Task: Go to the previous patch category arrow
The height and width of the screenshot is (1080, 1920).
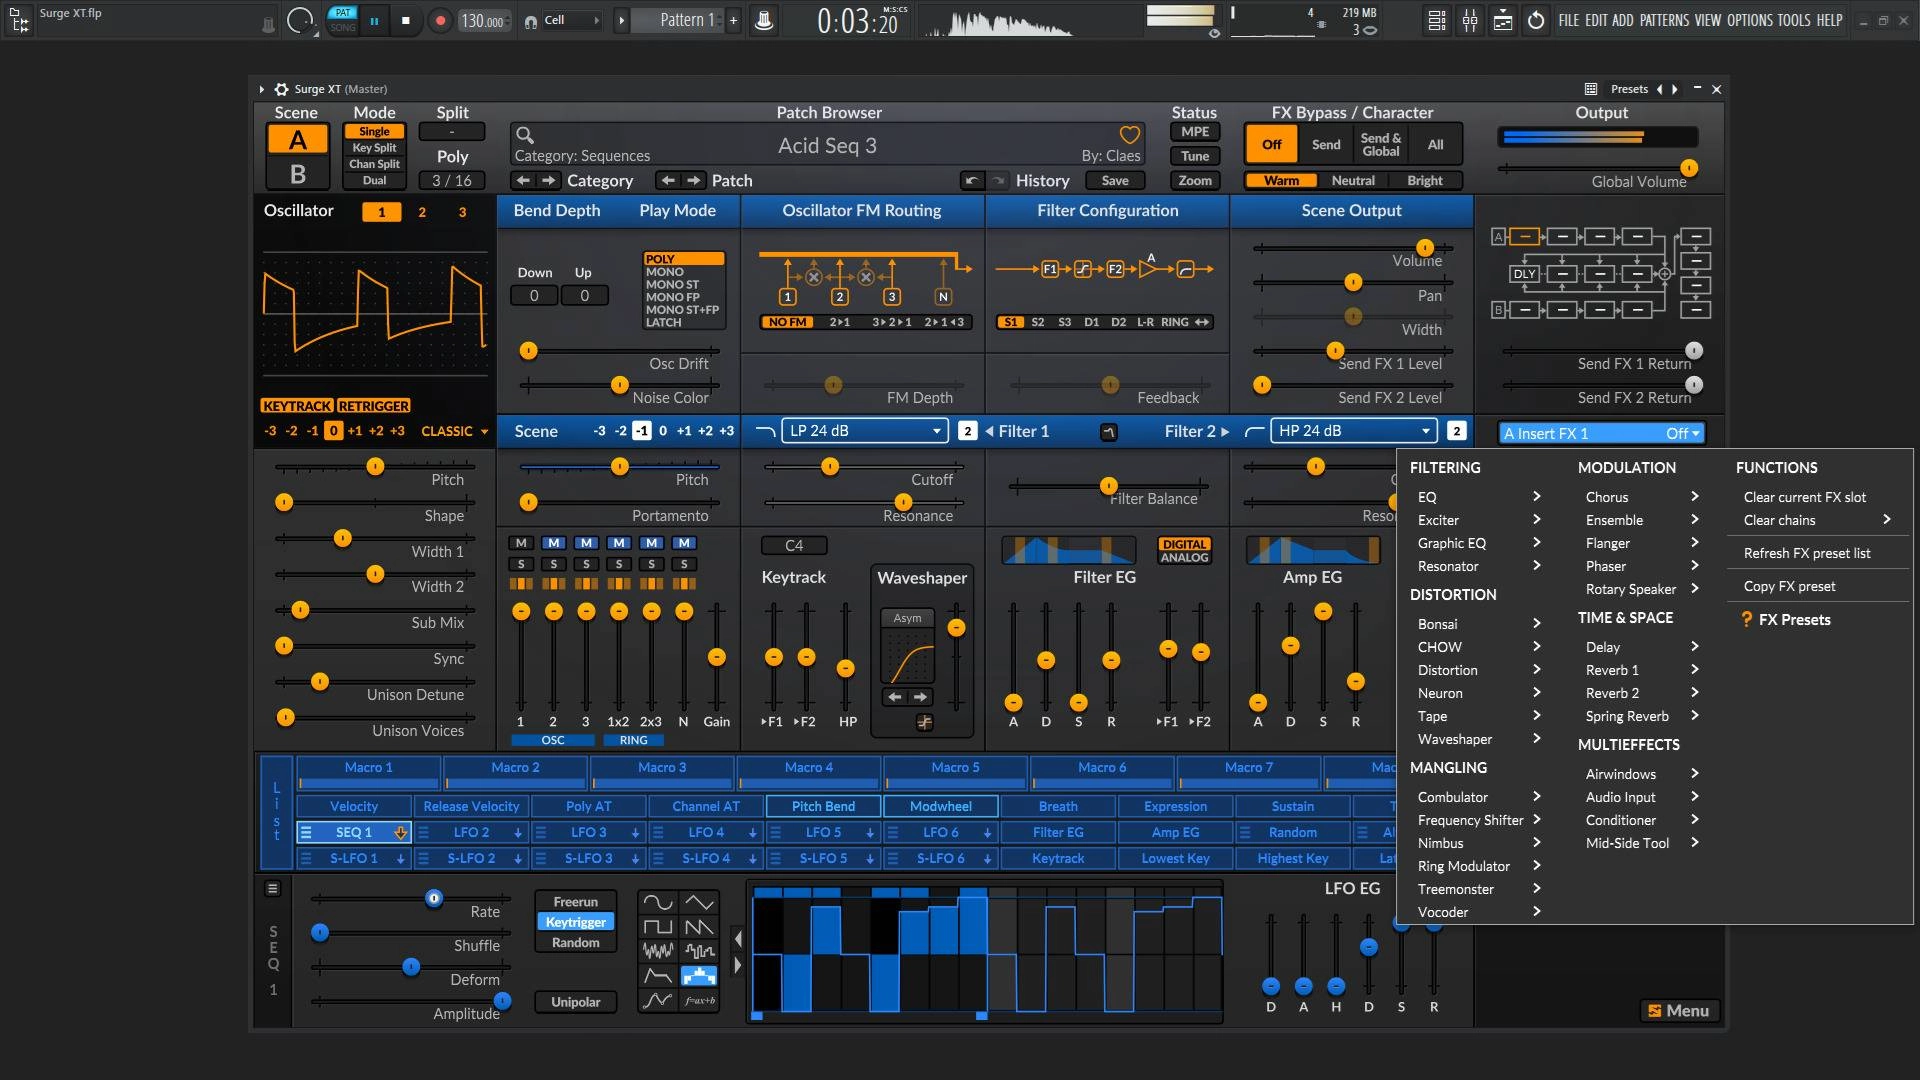Action: tap(523, 180)
